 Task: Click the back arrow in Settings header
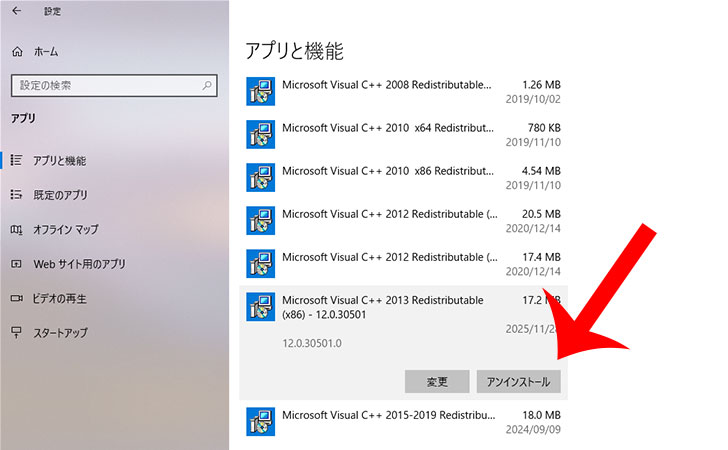[x=16, y=12]
